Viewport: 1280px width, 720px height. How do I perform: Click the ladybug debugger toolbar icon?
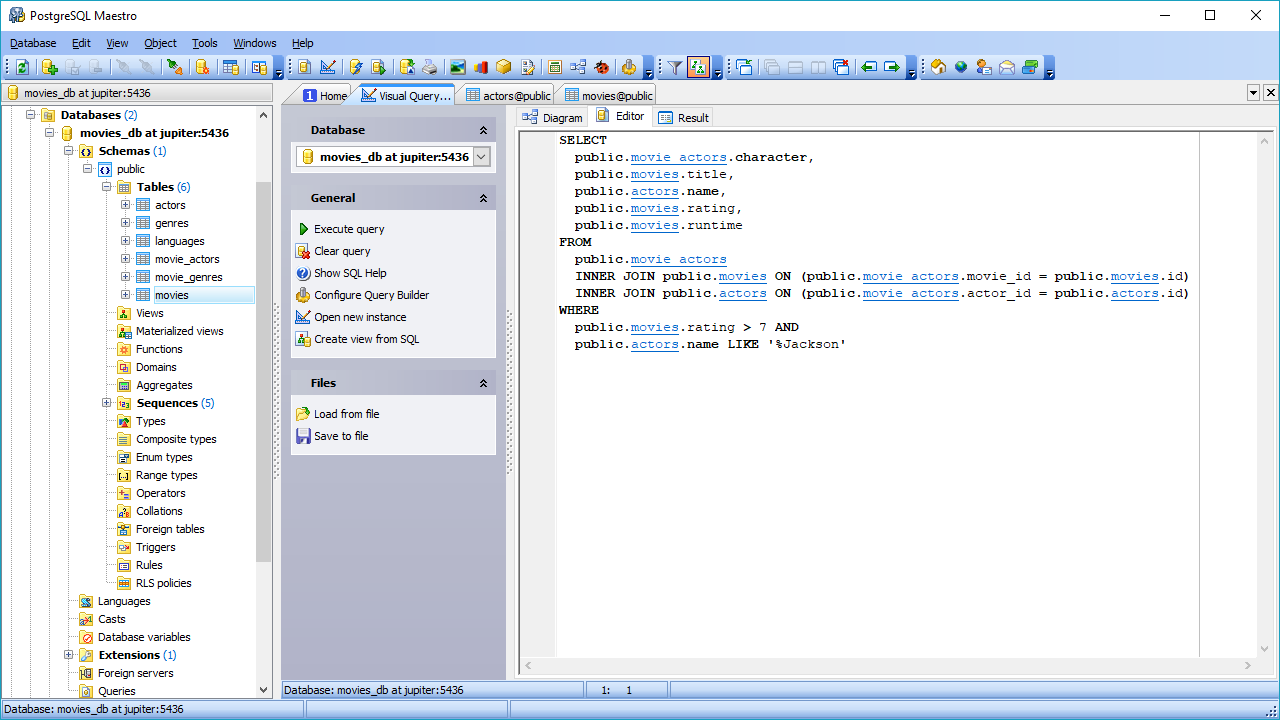(601, 67)
